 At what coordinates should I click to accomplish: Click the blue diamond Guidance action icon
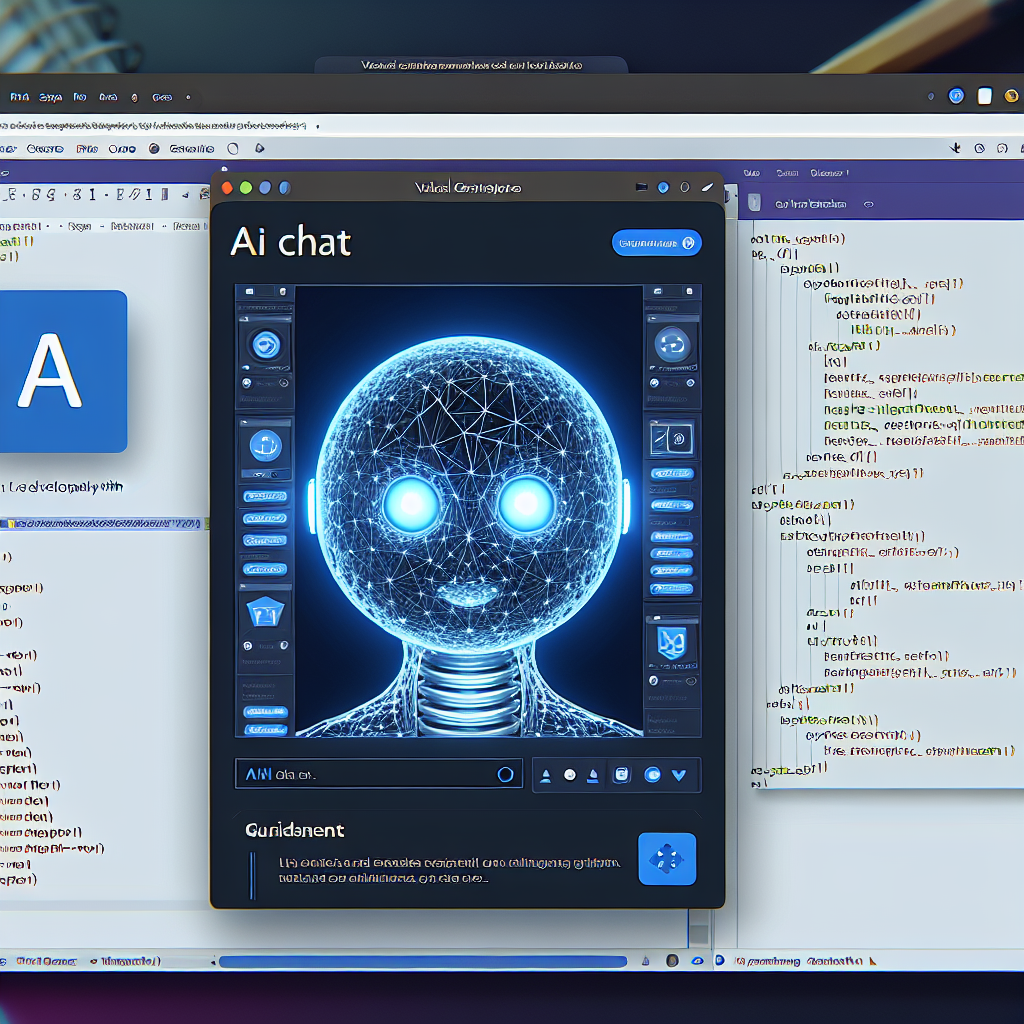coord(667,859)
